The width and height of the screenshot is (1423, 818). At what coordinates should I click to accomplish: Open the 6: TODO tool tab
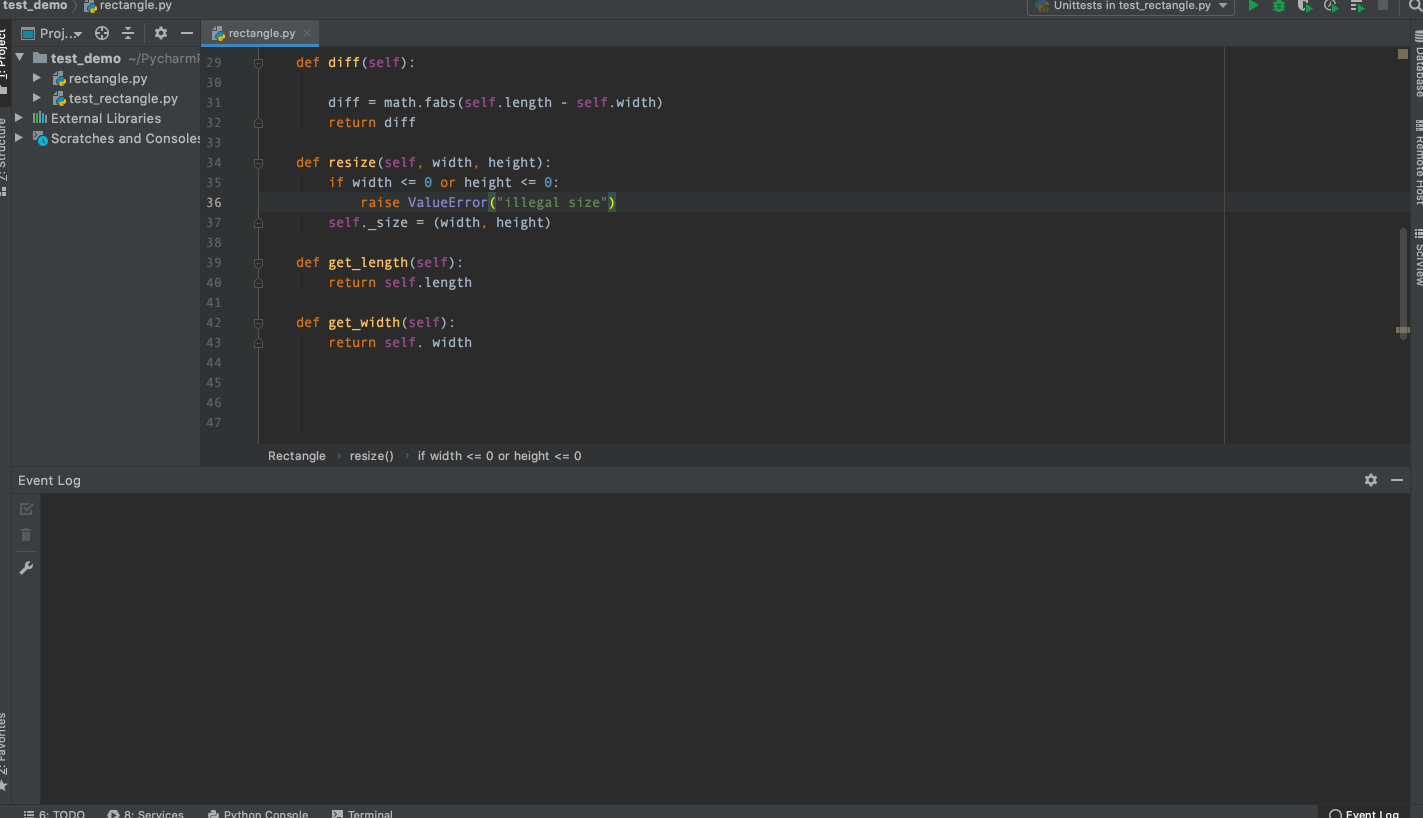pyautogui.click(x=54, y=813)
